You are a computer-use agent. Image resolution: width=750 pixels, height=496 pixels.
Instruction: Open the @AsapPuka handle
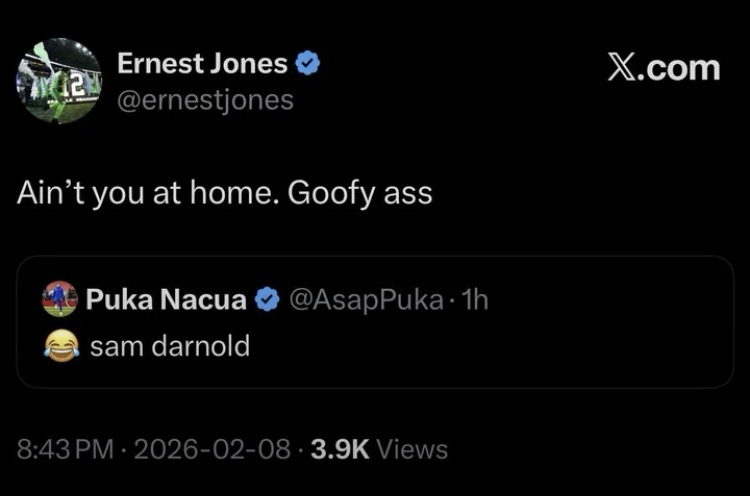364,299
